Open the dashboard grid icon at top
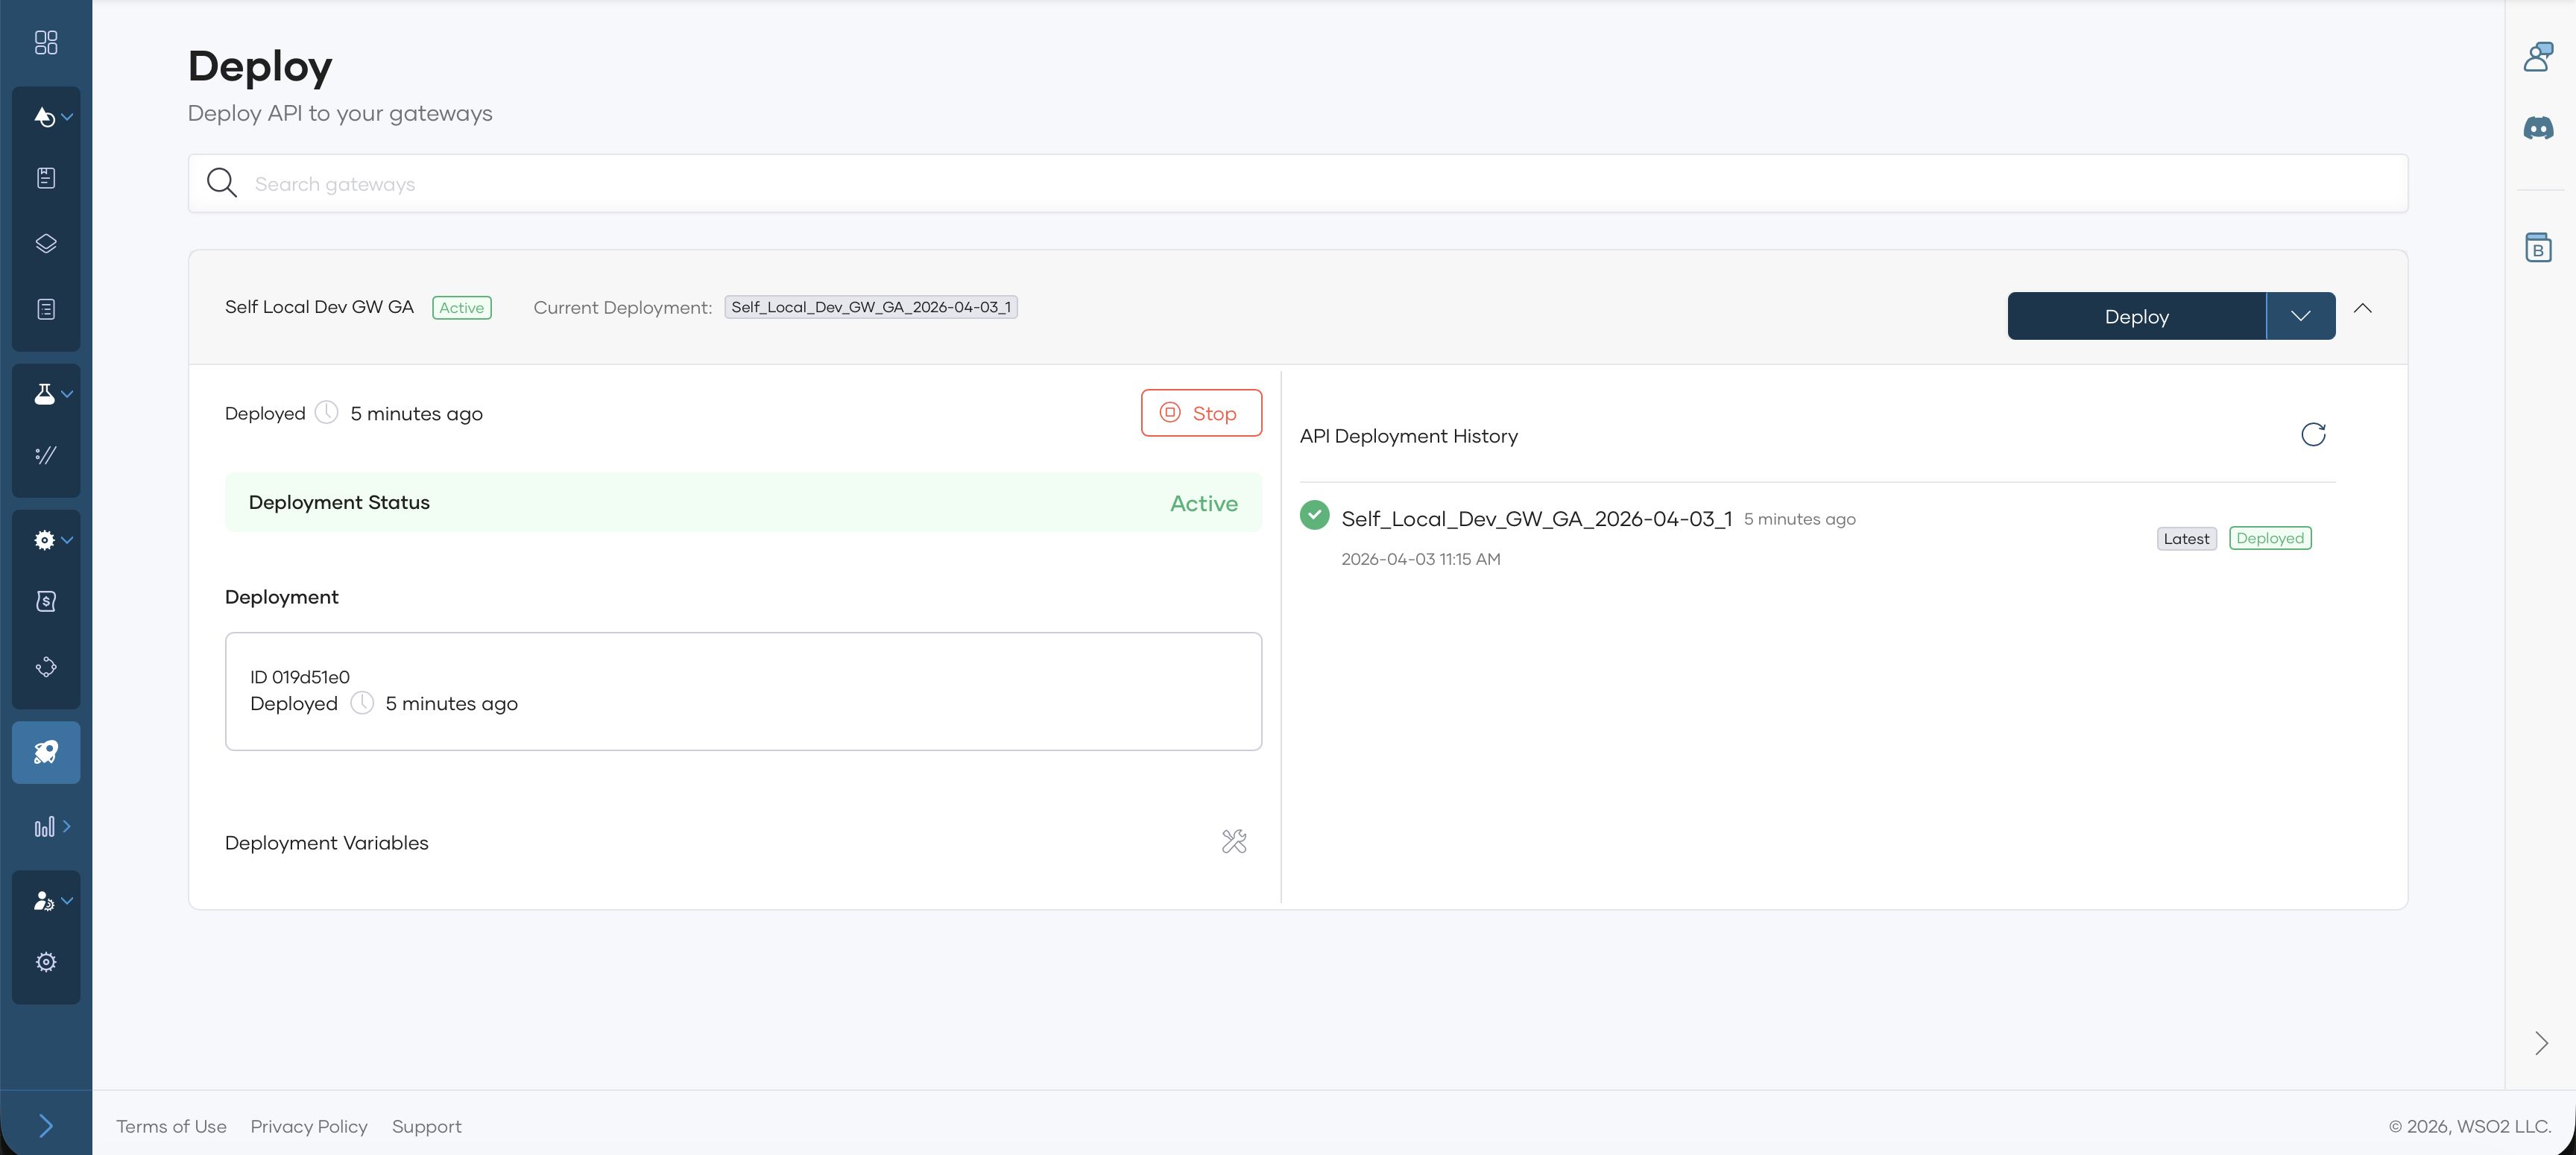 [46, 43]
